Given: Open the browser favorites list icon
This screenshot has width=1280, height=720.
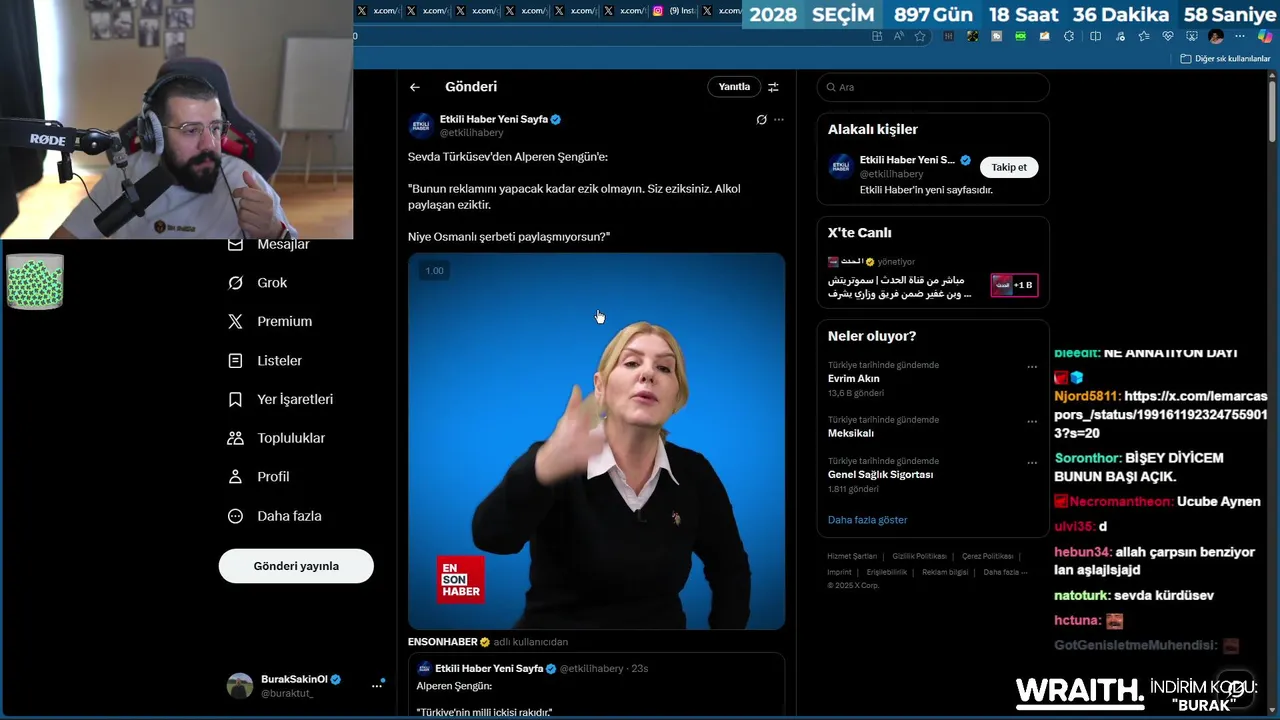Looking at the screenshot, I should 1143,36.
